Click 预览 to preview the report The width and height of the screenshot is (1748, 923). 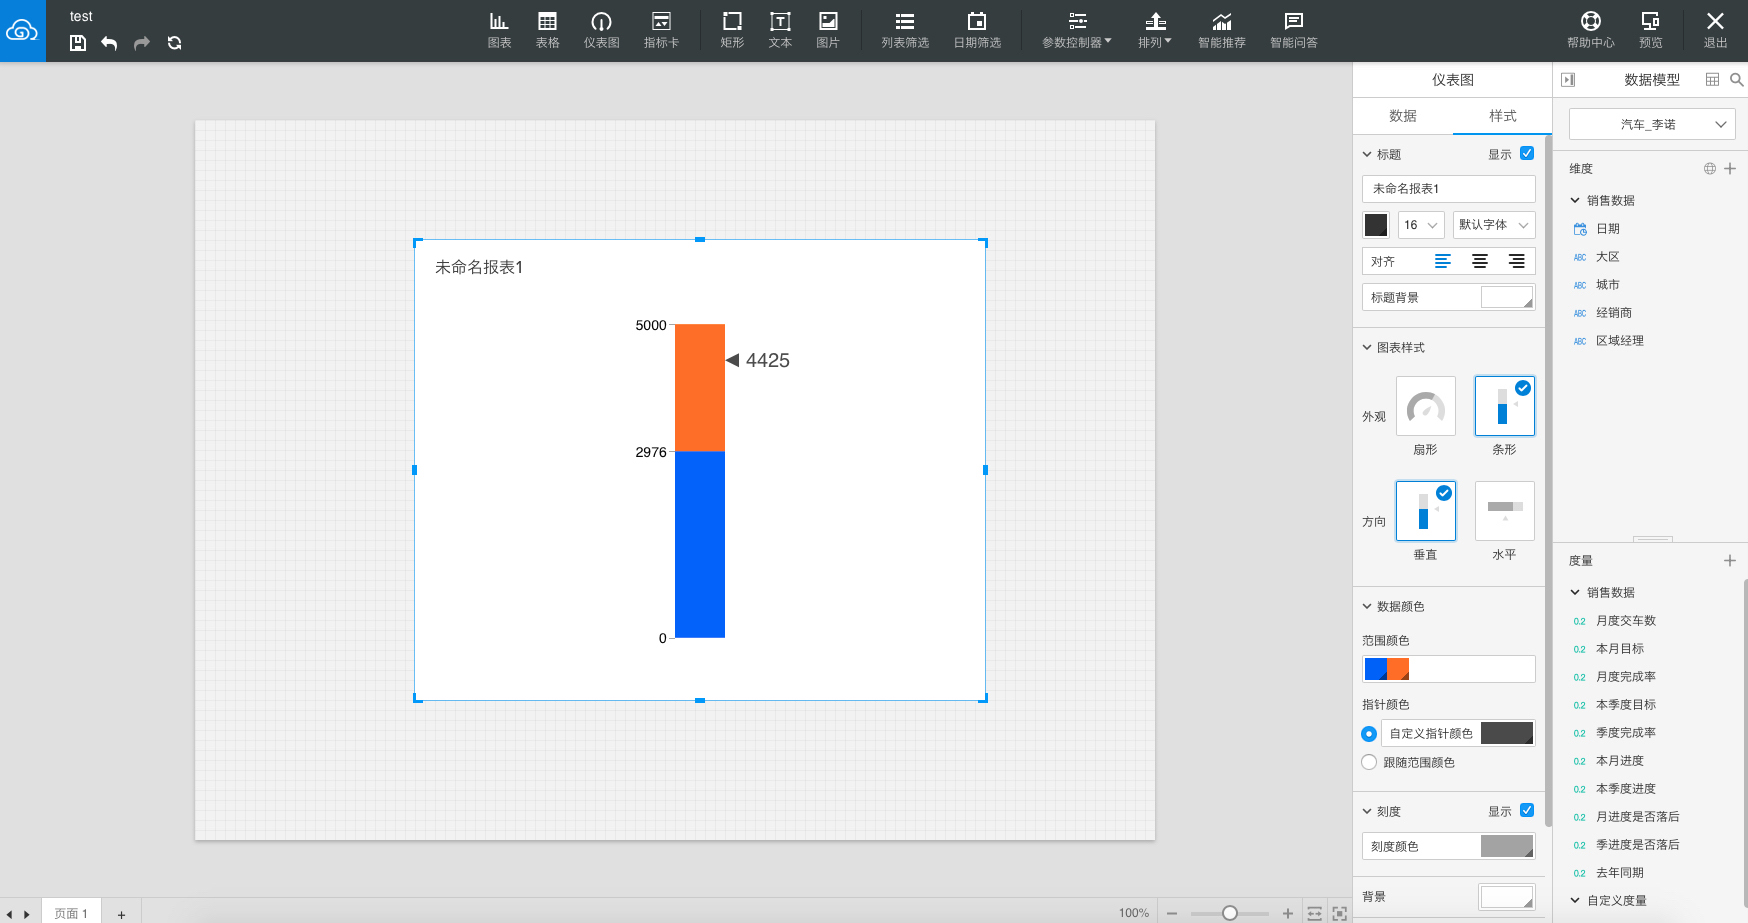1651,30
